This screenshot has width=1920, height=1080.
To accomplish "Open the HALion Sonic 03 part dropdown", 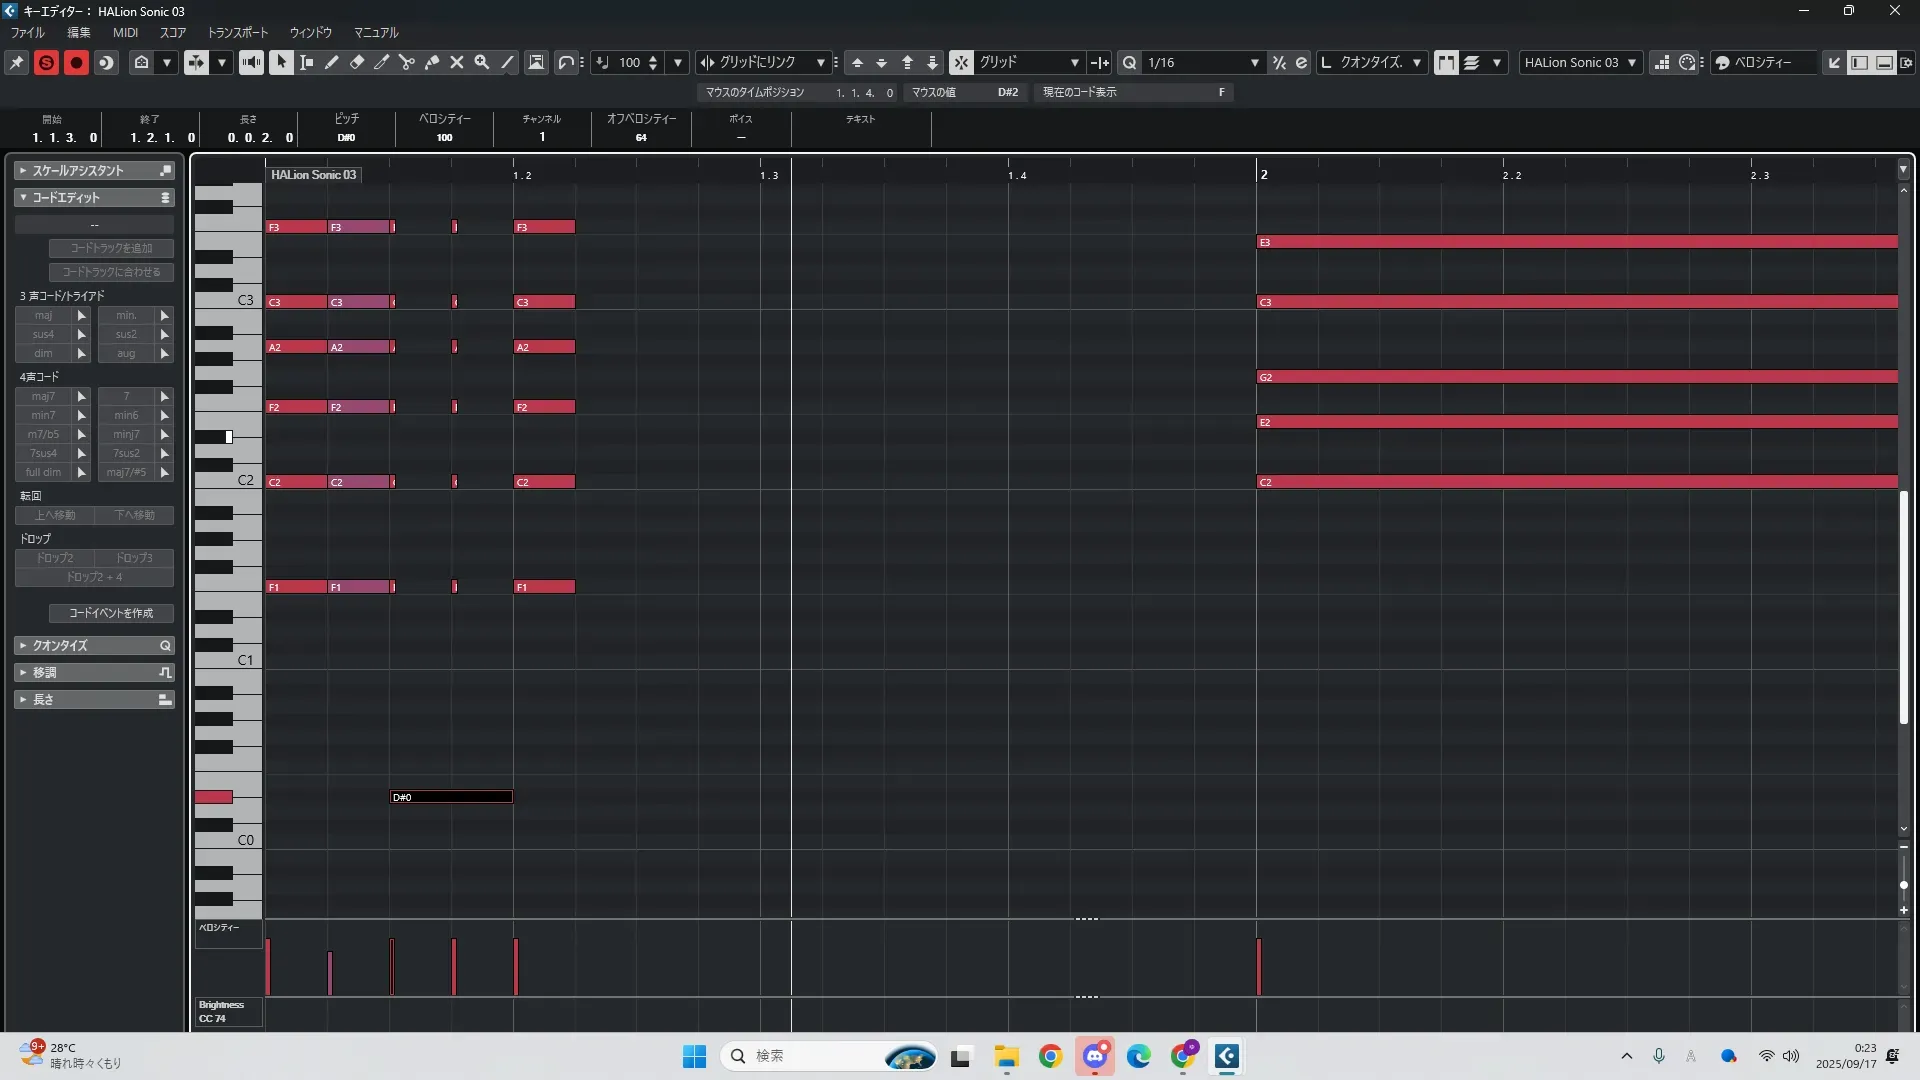I will point(1632,62).
